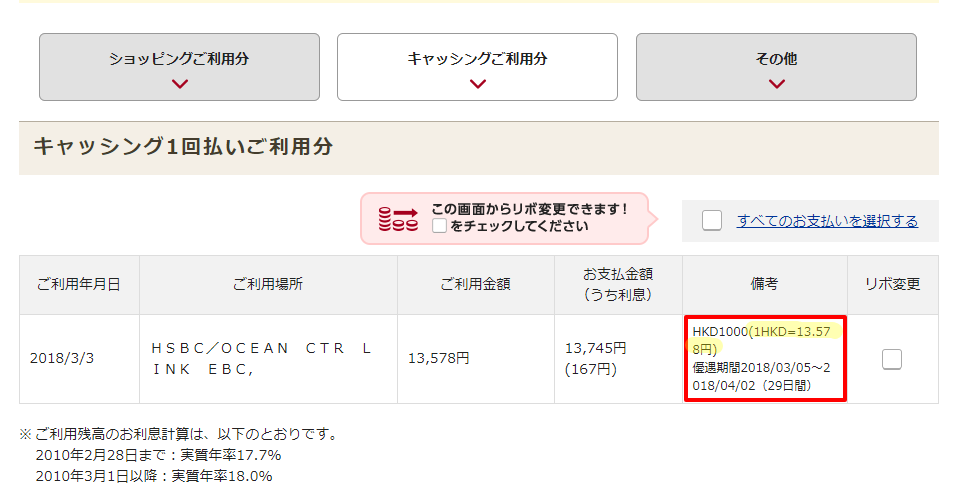
Task: Click the sample checkbox in the pink tooltip
Action: coord(439,226)
